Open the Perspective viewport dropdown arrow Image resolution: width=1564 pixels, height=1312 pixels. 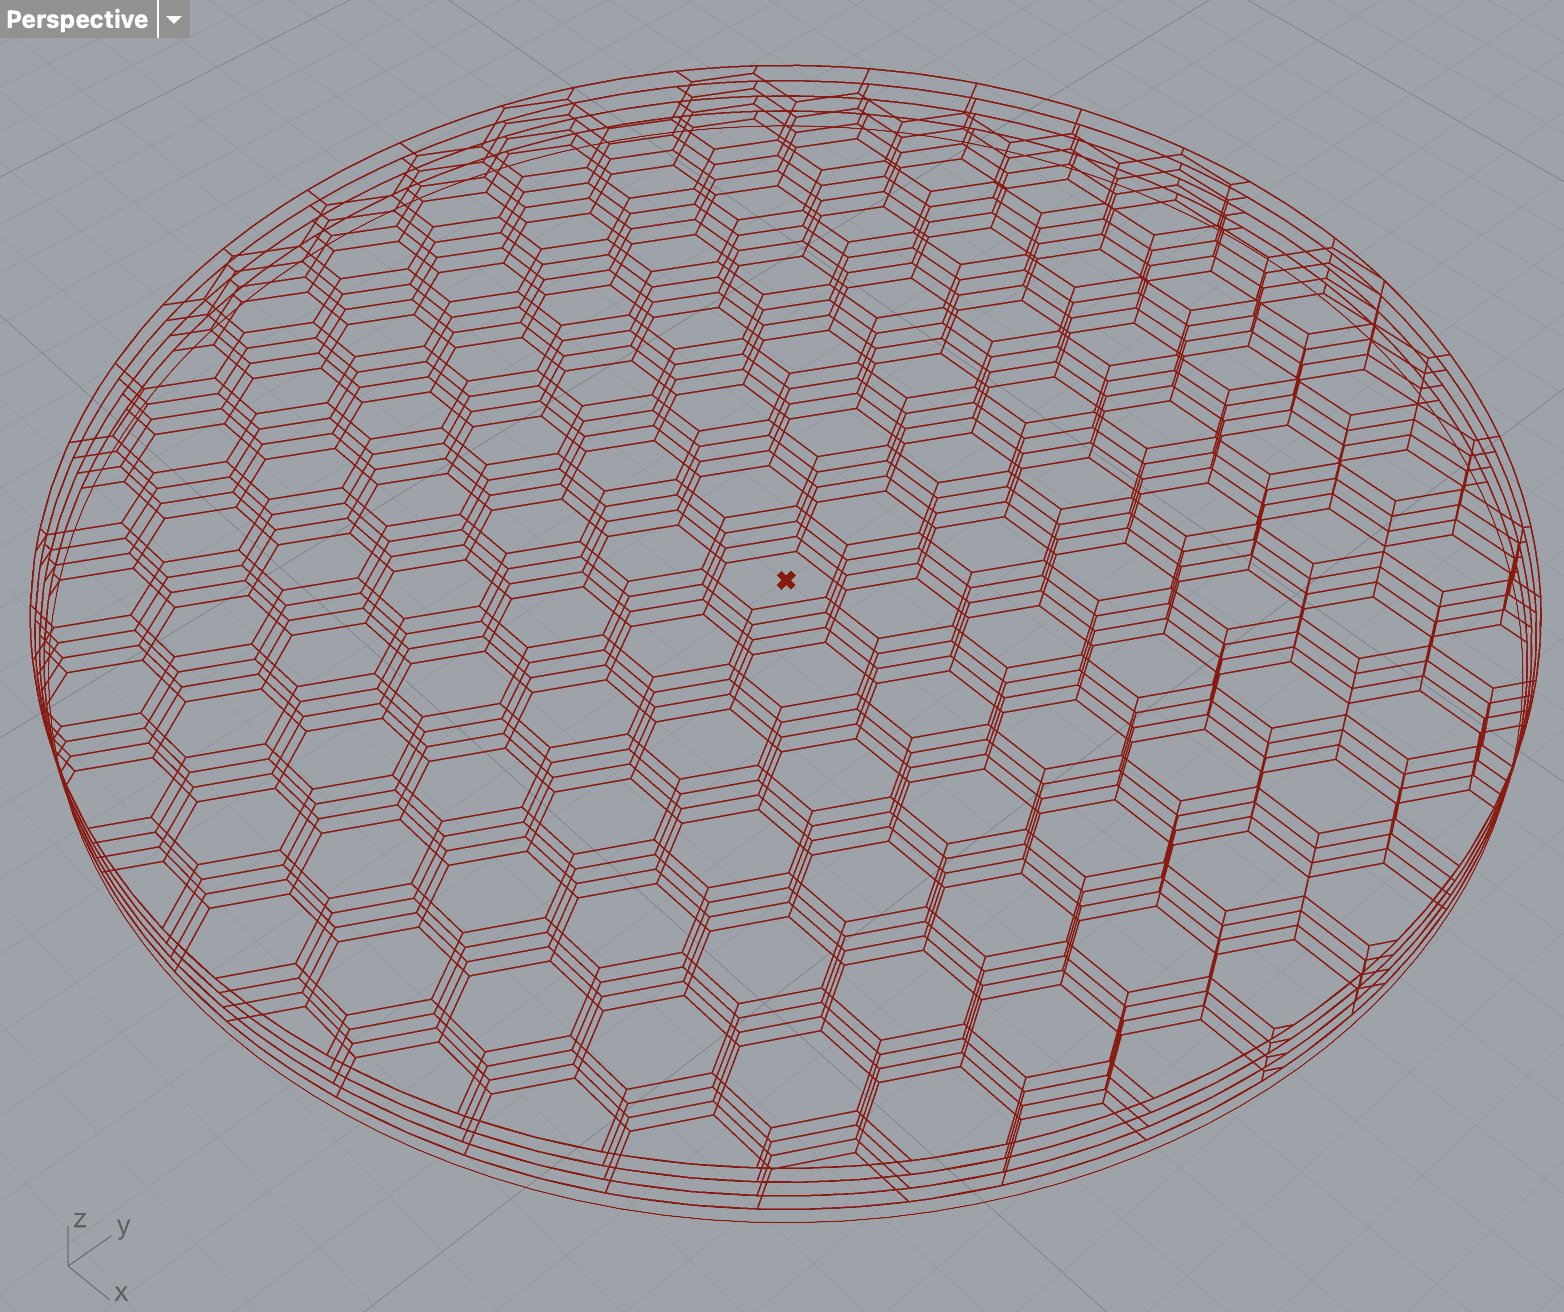[174, 19]
